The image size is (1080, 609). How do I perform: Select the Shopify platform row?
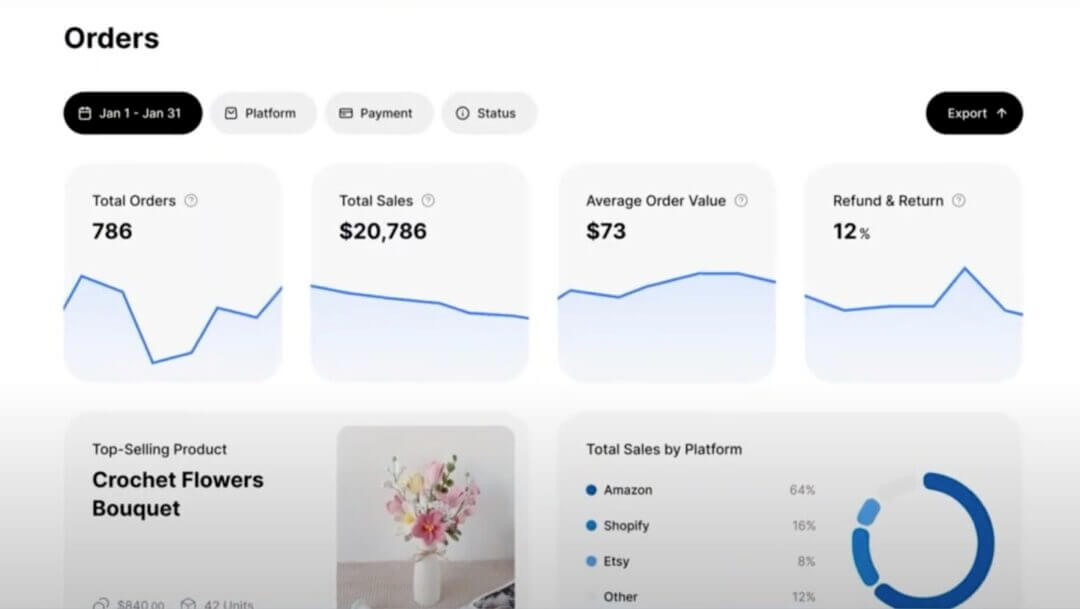point(700,526)
